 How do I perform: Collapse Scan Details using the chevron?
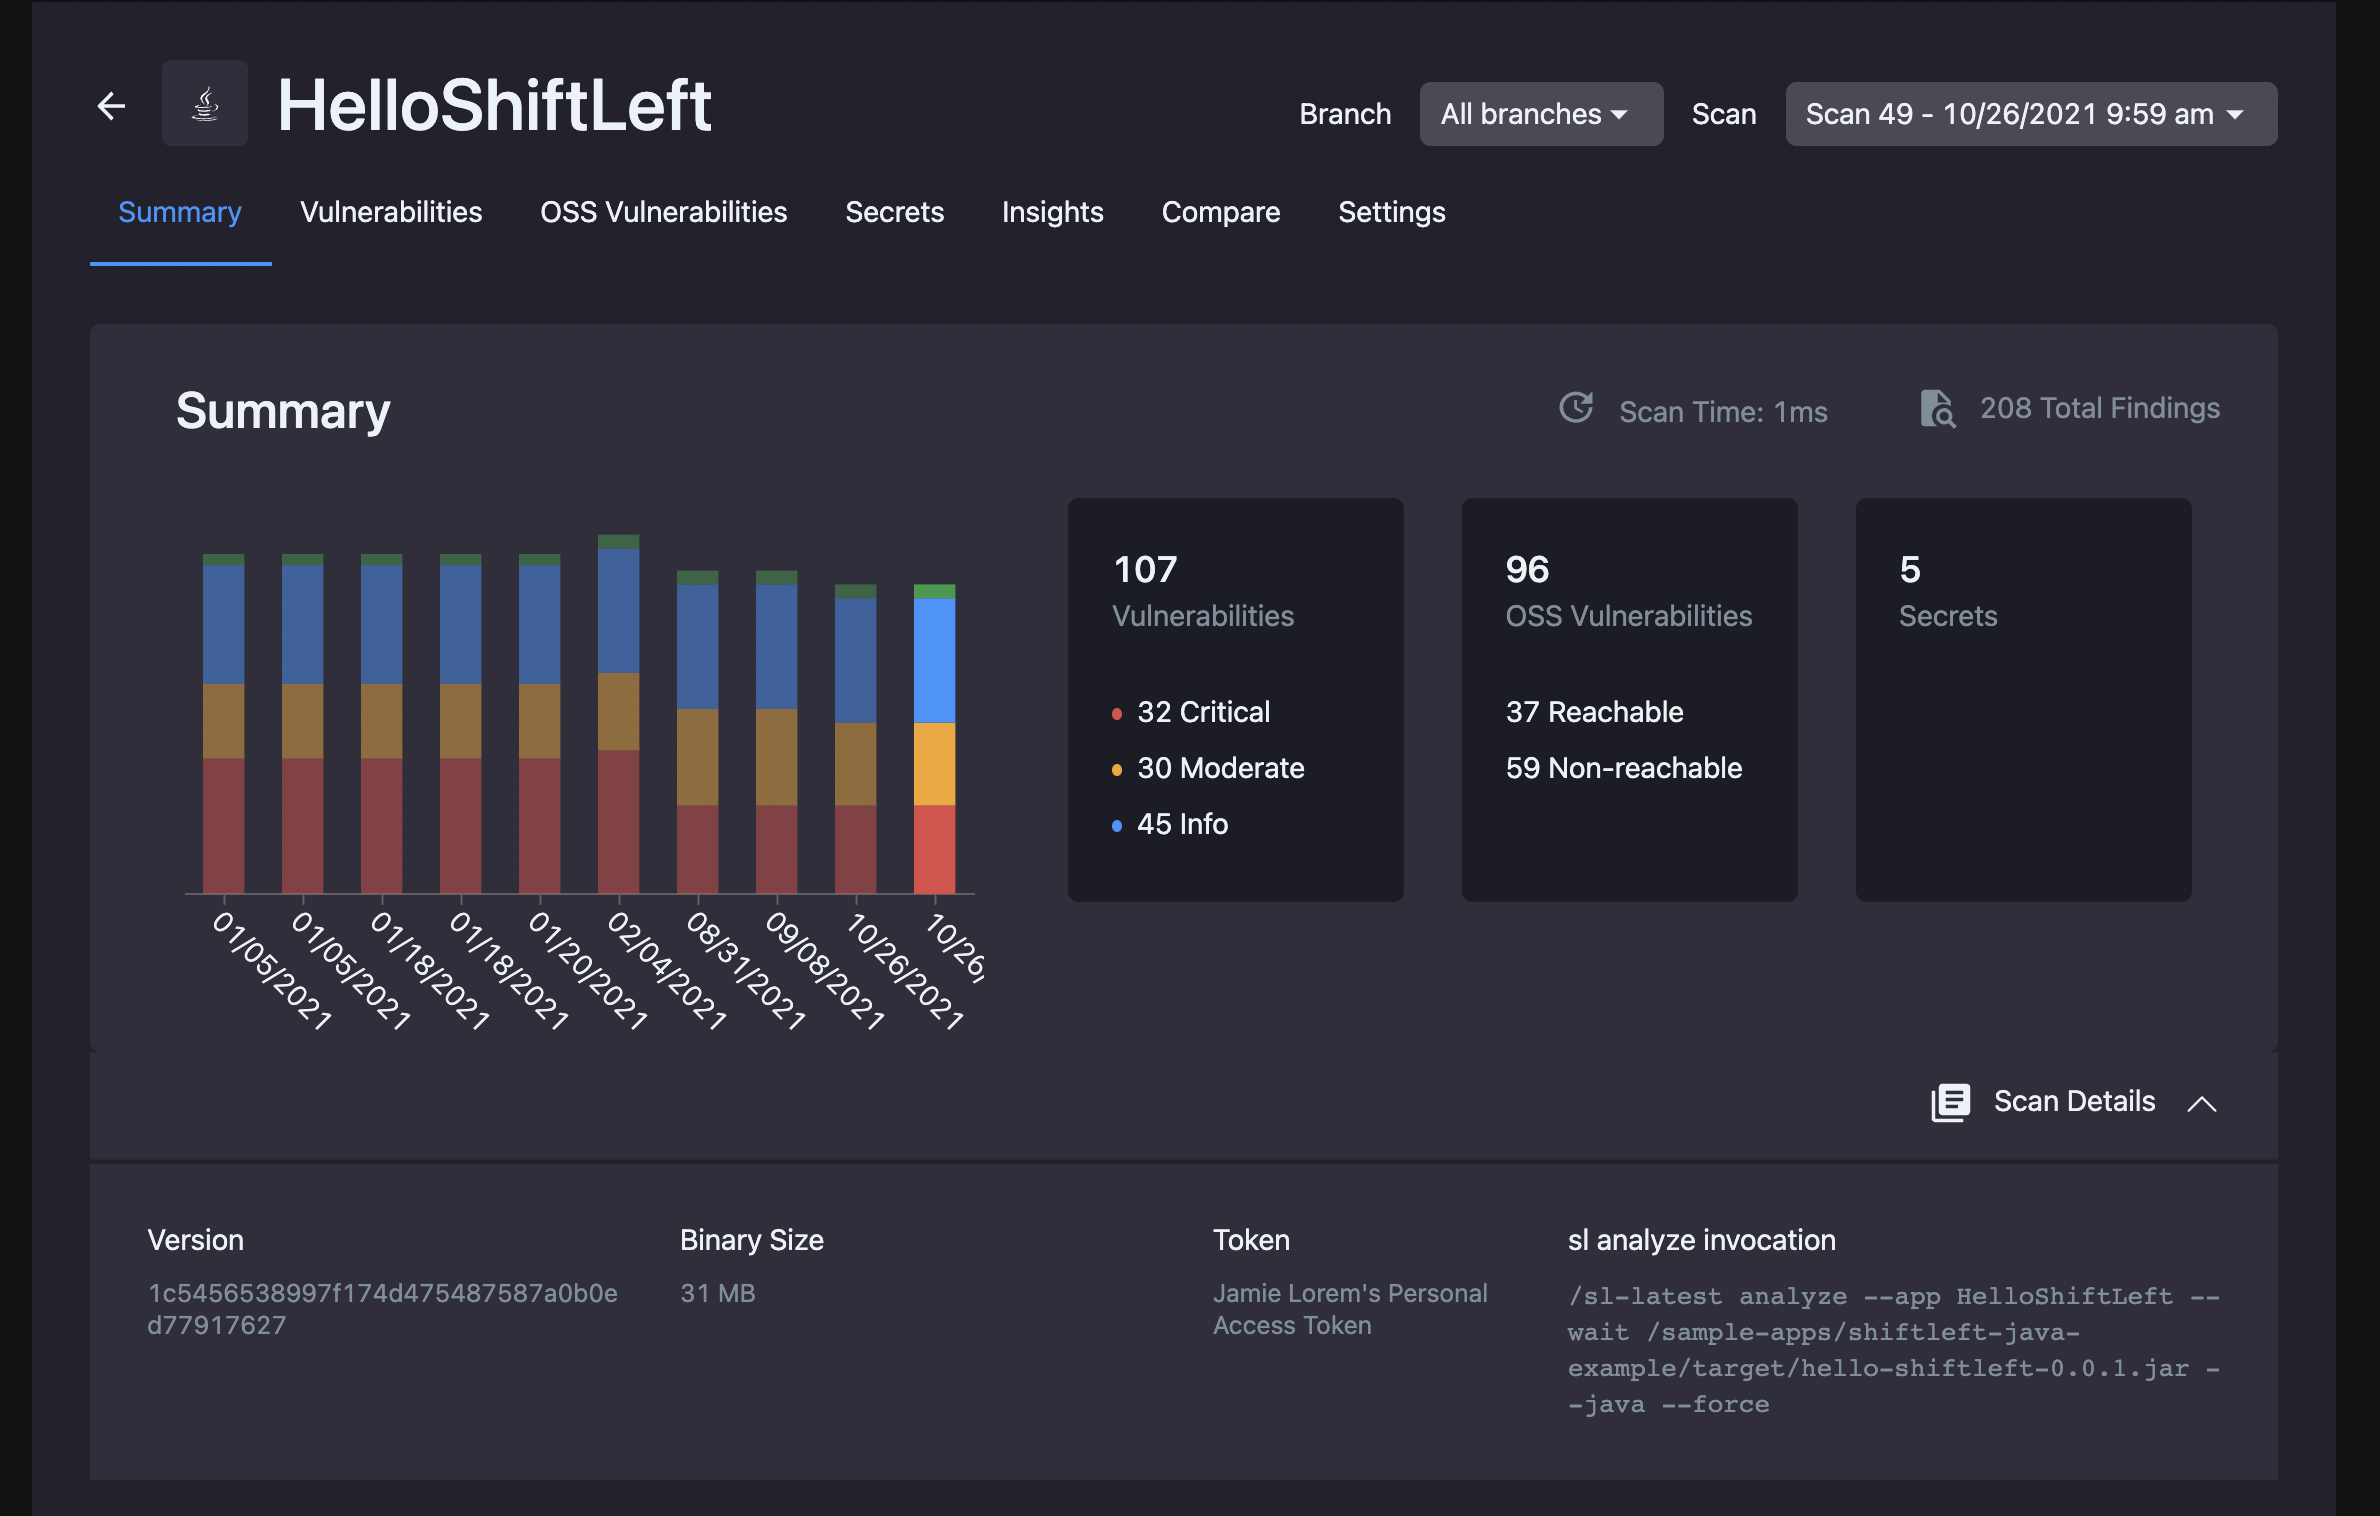[x=2202, y=1104]
